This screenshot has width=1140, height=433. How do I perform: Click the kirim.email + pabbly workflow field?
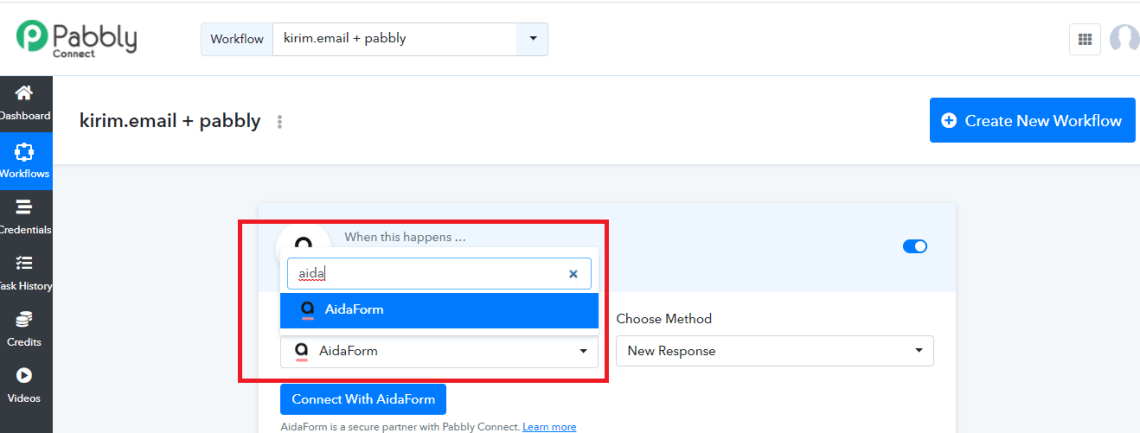395,39
